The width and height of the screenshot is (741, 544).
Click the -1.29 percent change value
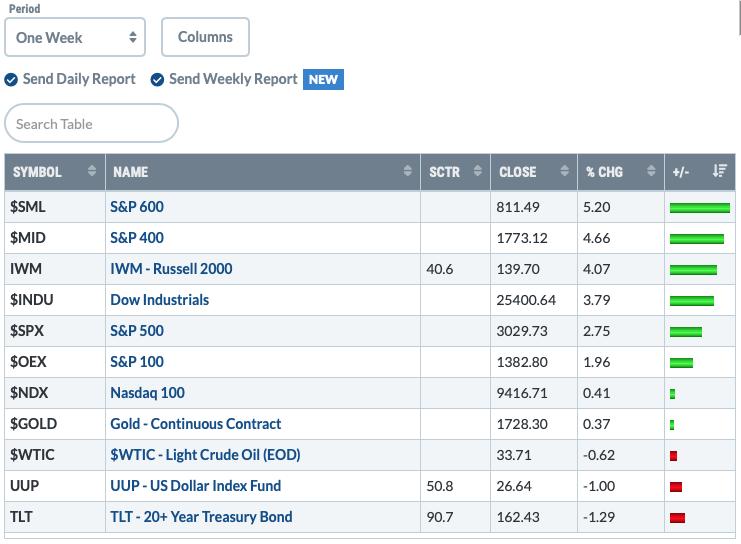[599, 517]
